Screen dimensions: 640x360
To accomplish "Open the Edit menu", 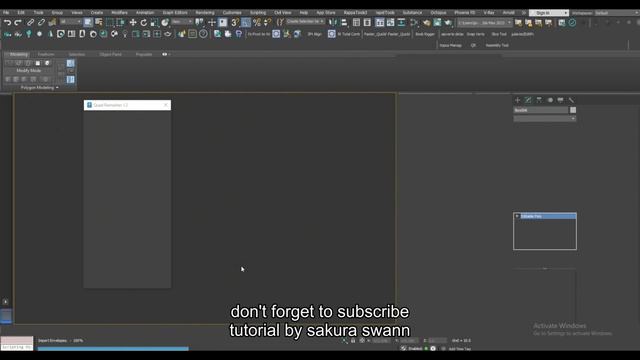I will click(21, 13).
